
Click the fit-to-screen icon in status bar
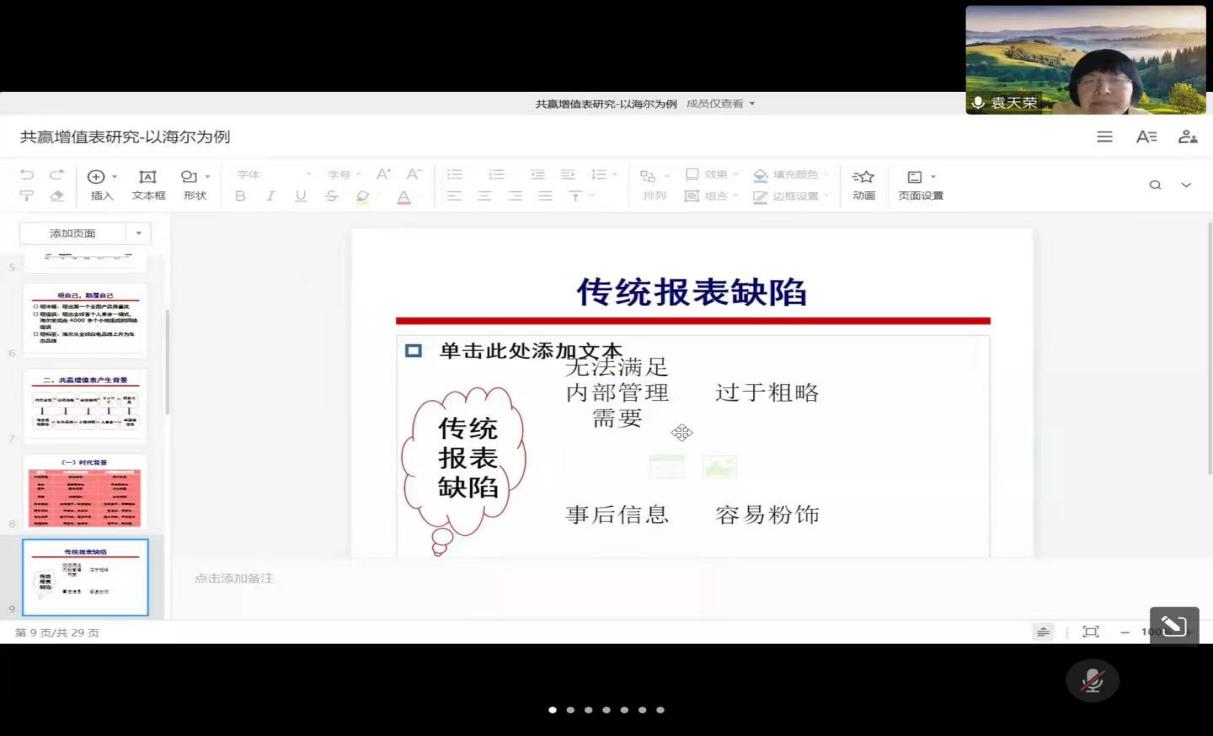point(1090,631)
